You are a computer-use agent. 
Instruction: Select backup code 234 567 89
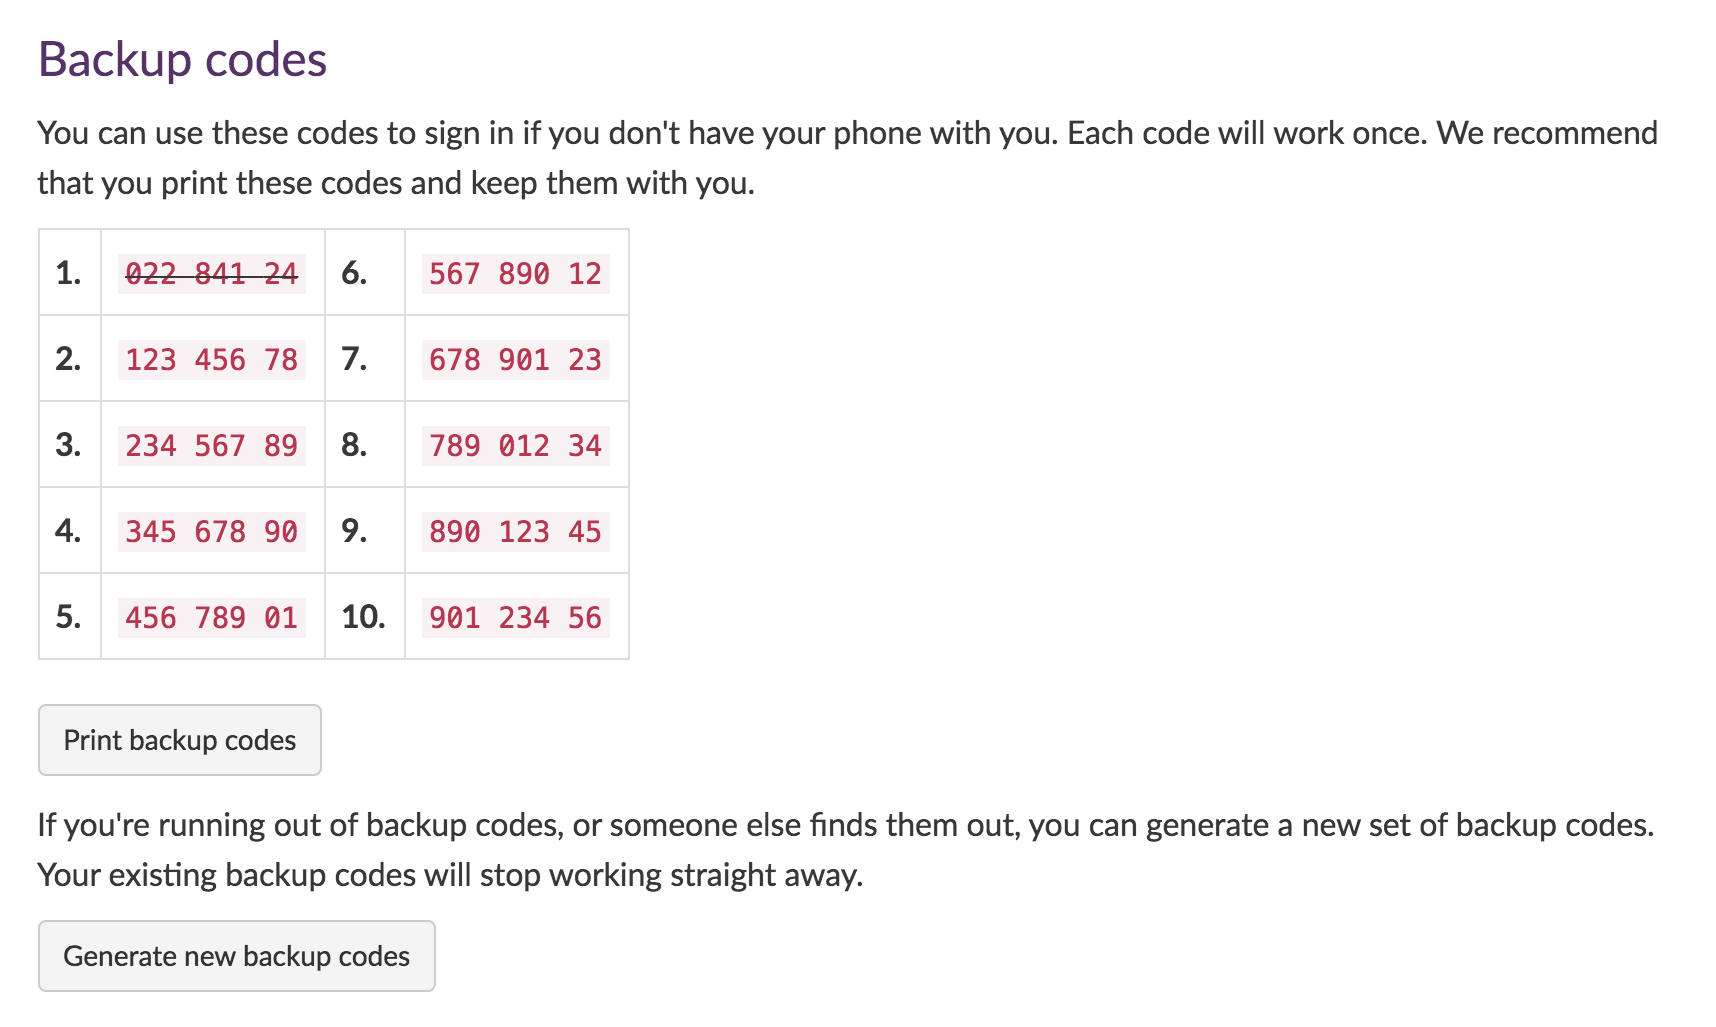tap(211, 446)
